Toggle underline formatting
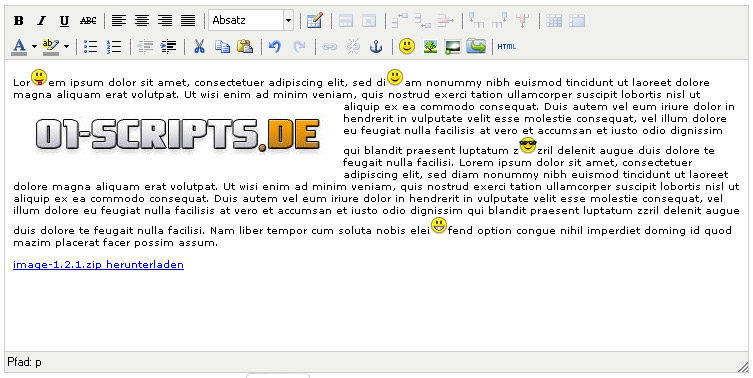753x378 pixels. click(64, 21)
